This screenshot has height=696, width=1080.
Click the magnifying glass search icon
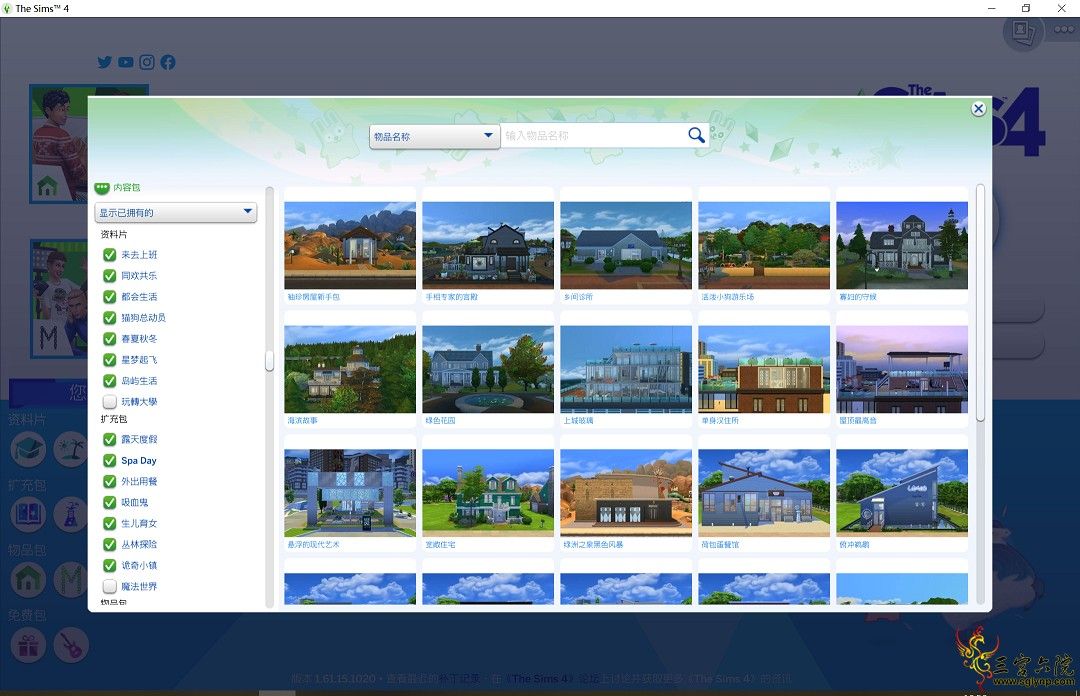coord(696,135)
